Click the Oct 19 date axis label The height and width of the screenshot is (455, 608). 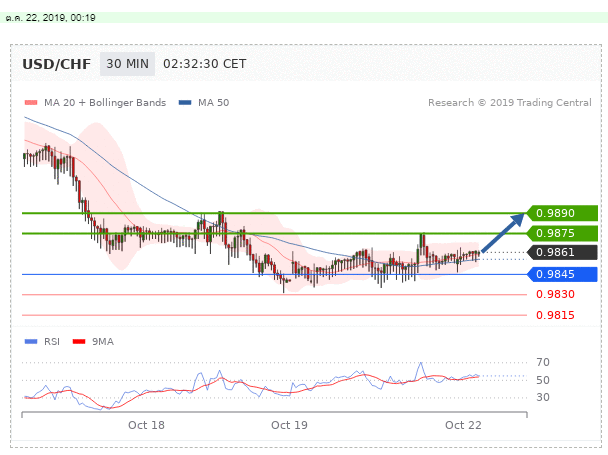289,425
